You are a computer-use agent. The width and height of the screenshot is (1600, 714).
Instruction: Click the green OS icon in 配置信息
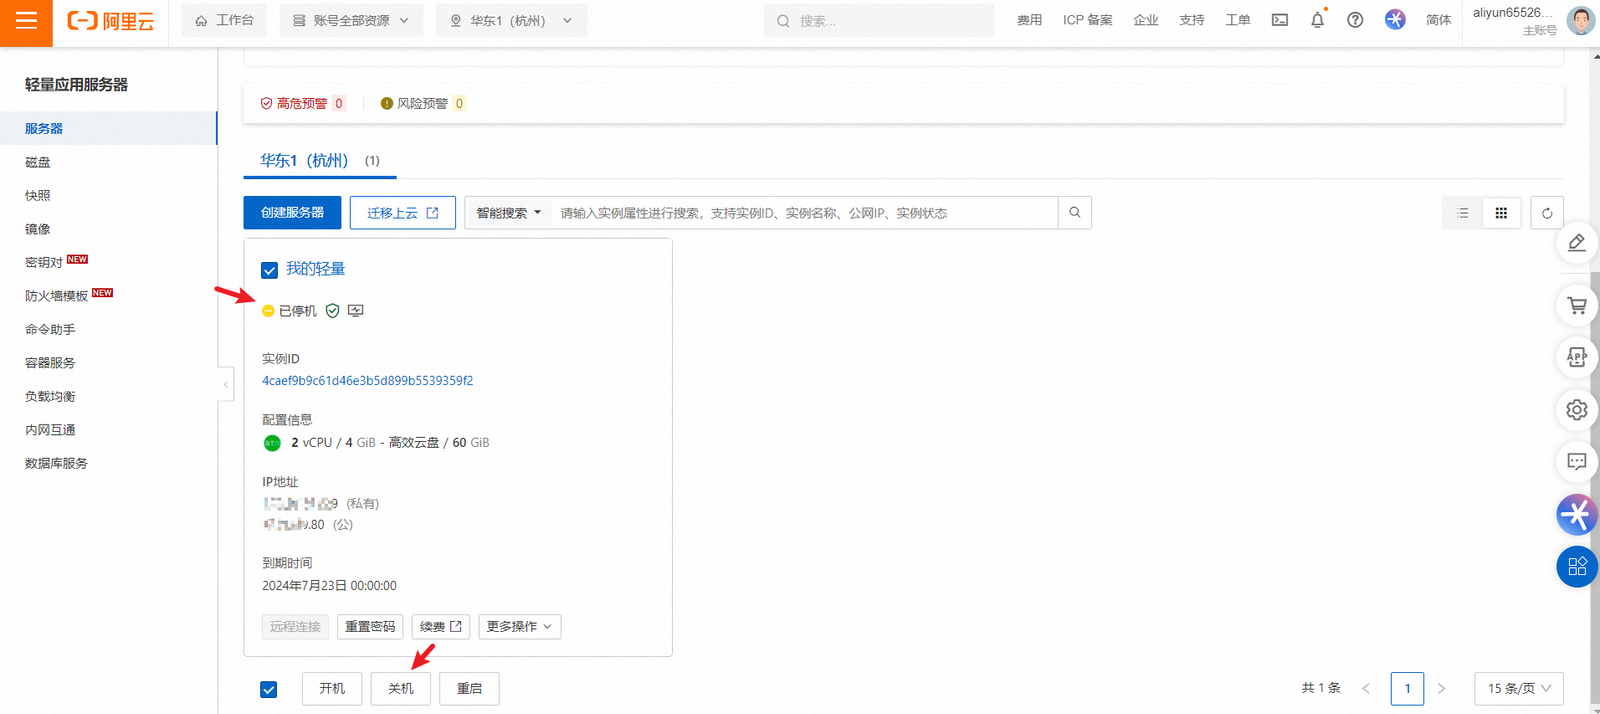point(272,443)
